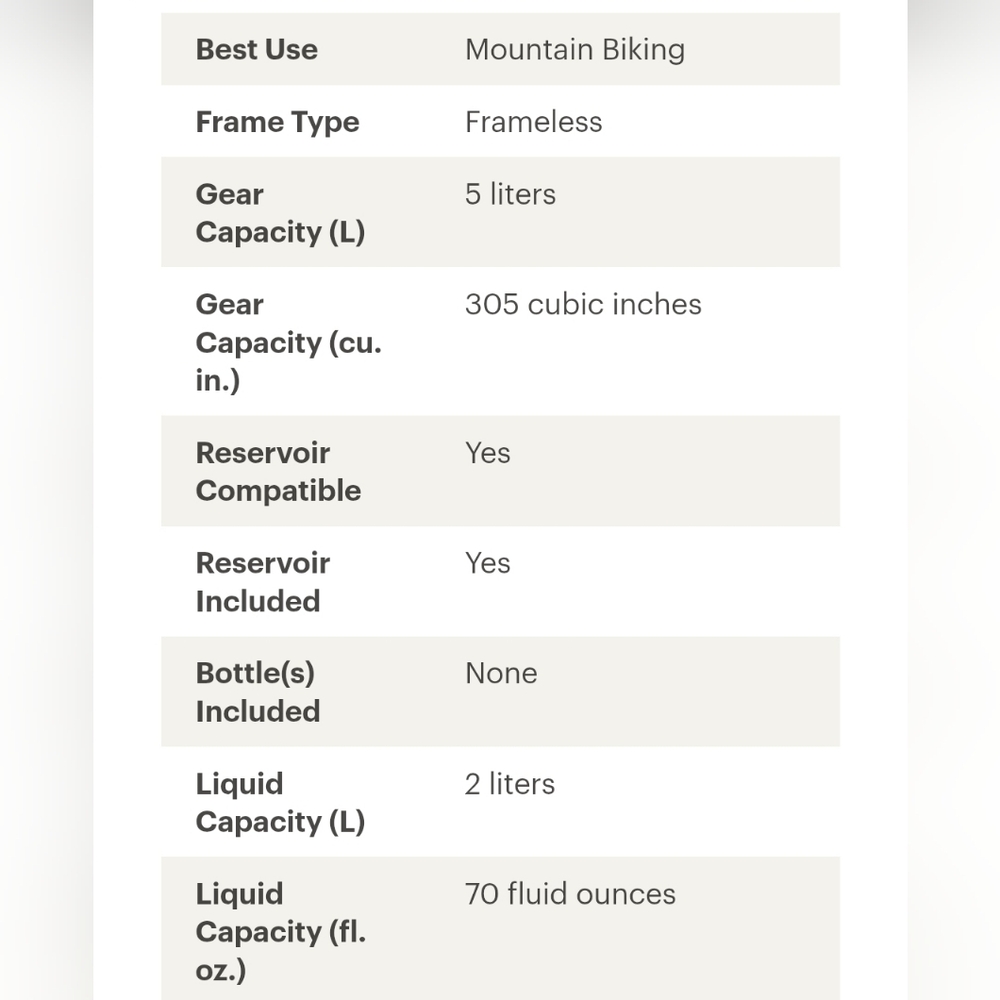The width and height of the screenshot is (1000, 1000).
Task: Click the blurred right side margin
Action: 954,500
